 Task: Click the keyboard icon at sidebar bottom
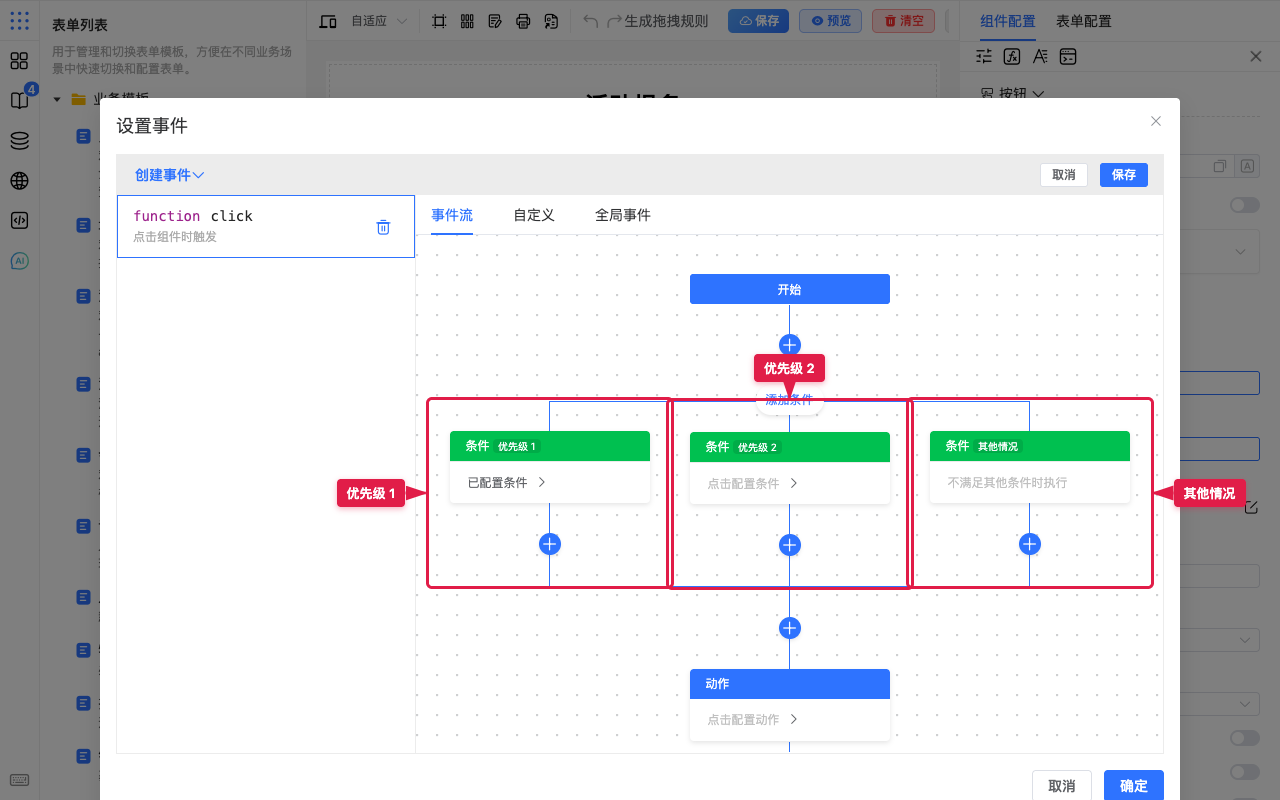click(x=19, y=780)
